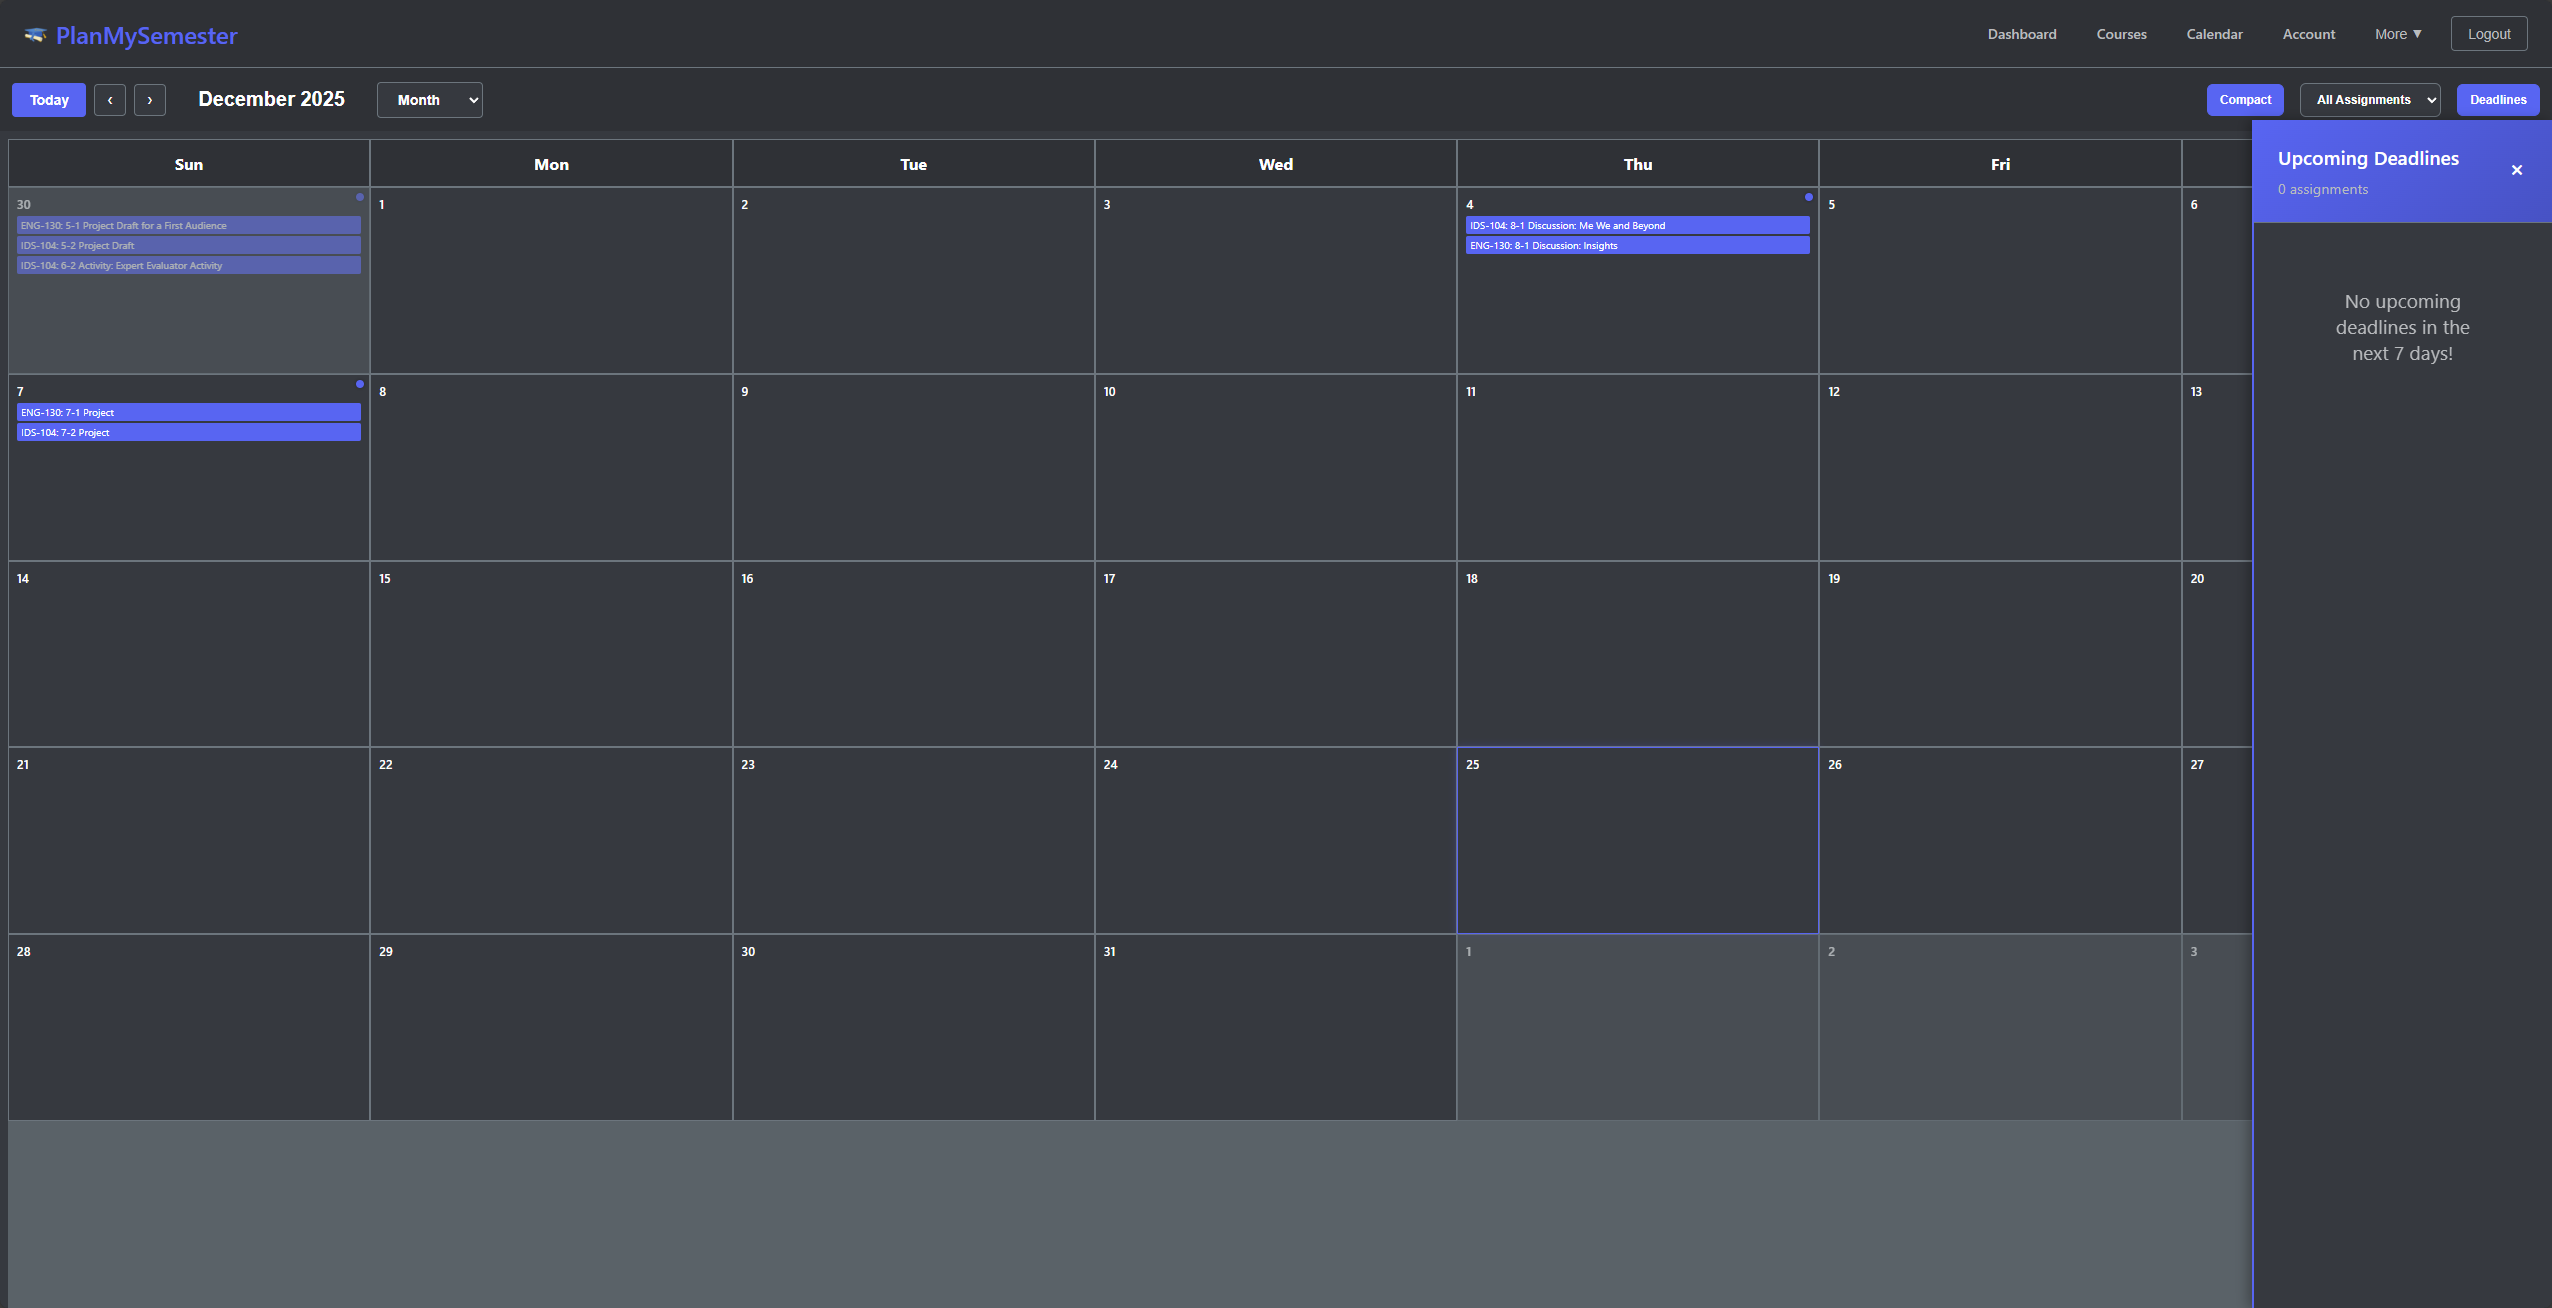The image size is (2552, 1308).
Task: Click the blue indicator dot on December 7
Action: coord(359,384)
